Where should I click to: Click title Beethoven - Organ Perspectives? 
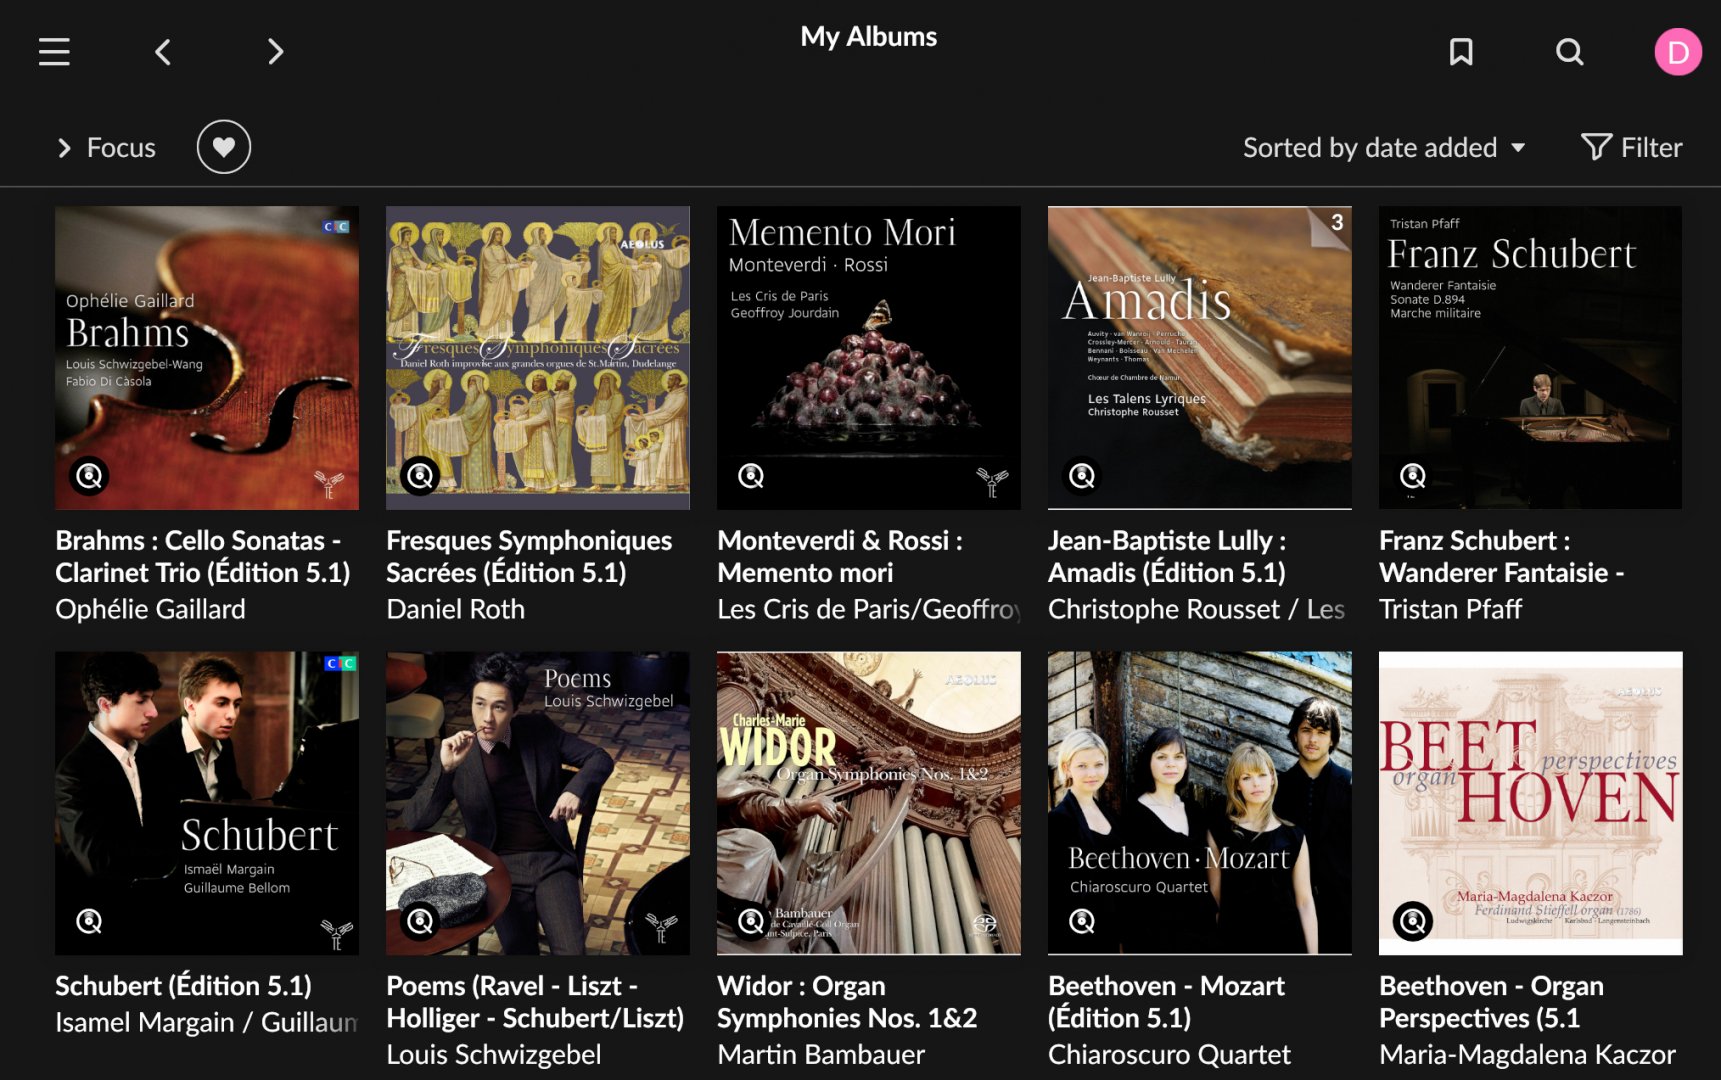[x=1491, y=1002]
